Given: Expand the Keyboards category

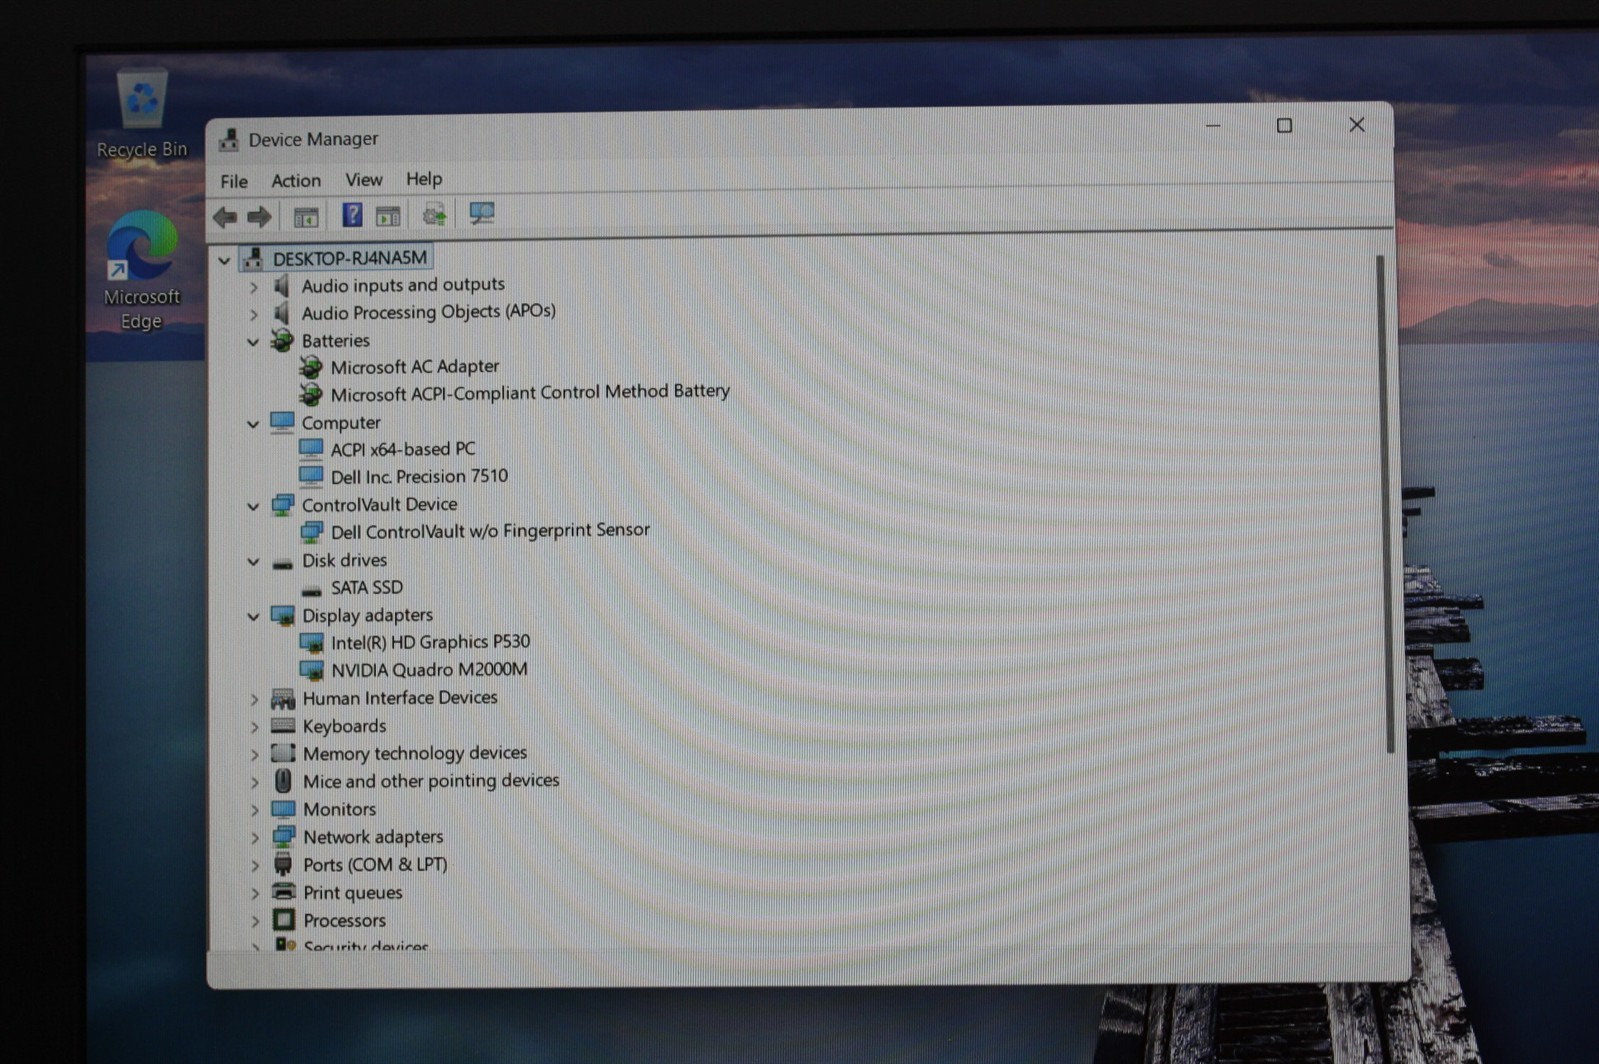Looking at the screenshot, I should (254, 727).
